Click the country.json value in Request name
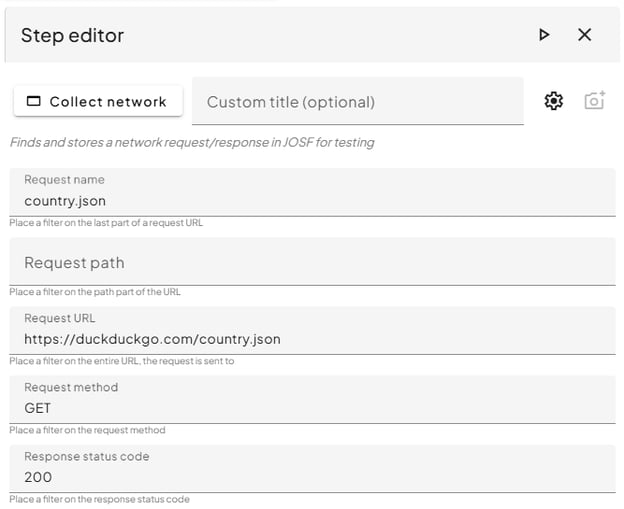Image resolution: width=624 pixels, height=509 pixels. (65, 201)
